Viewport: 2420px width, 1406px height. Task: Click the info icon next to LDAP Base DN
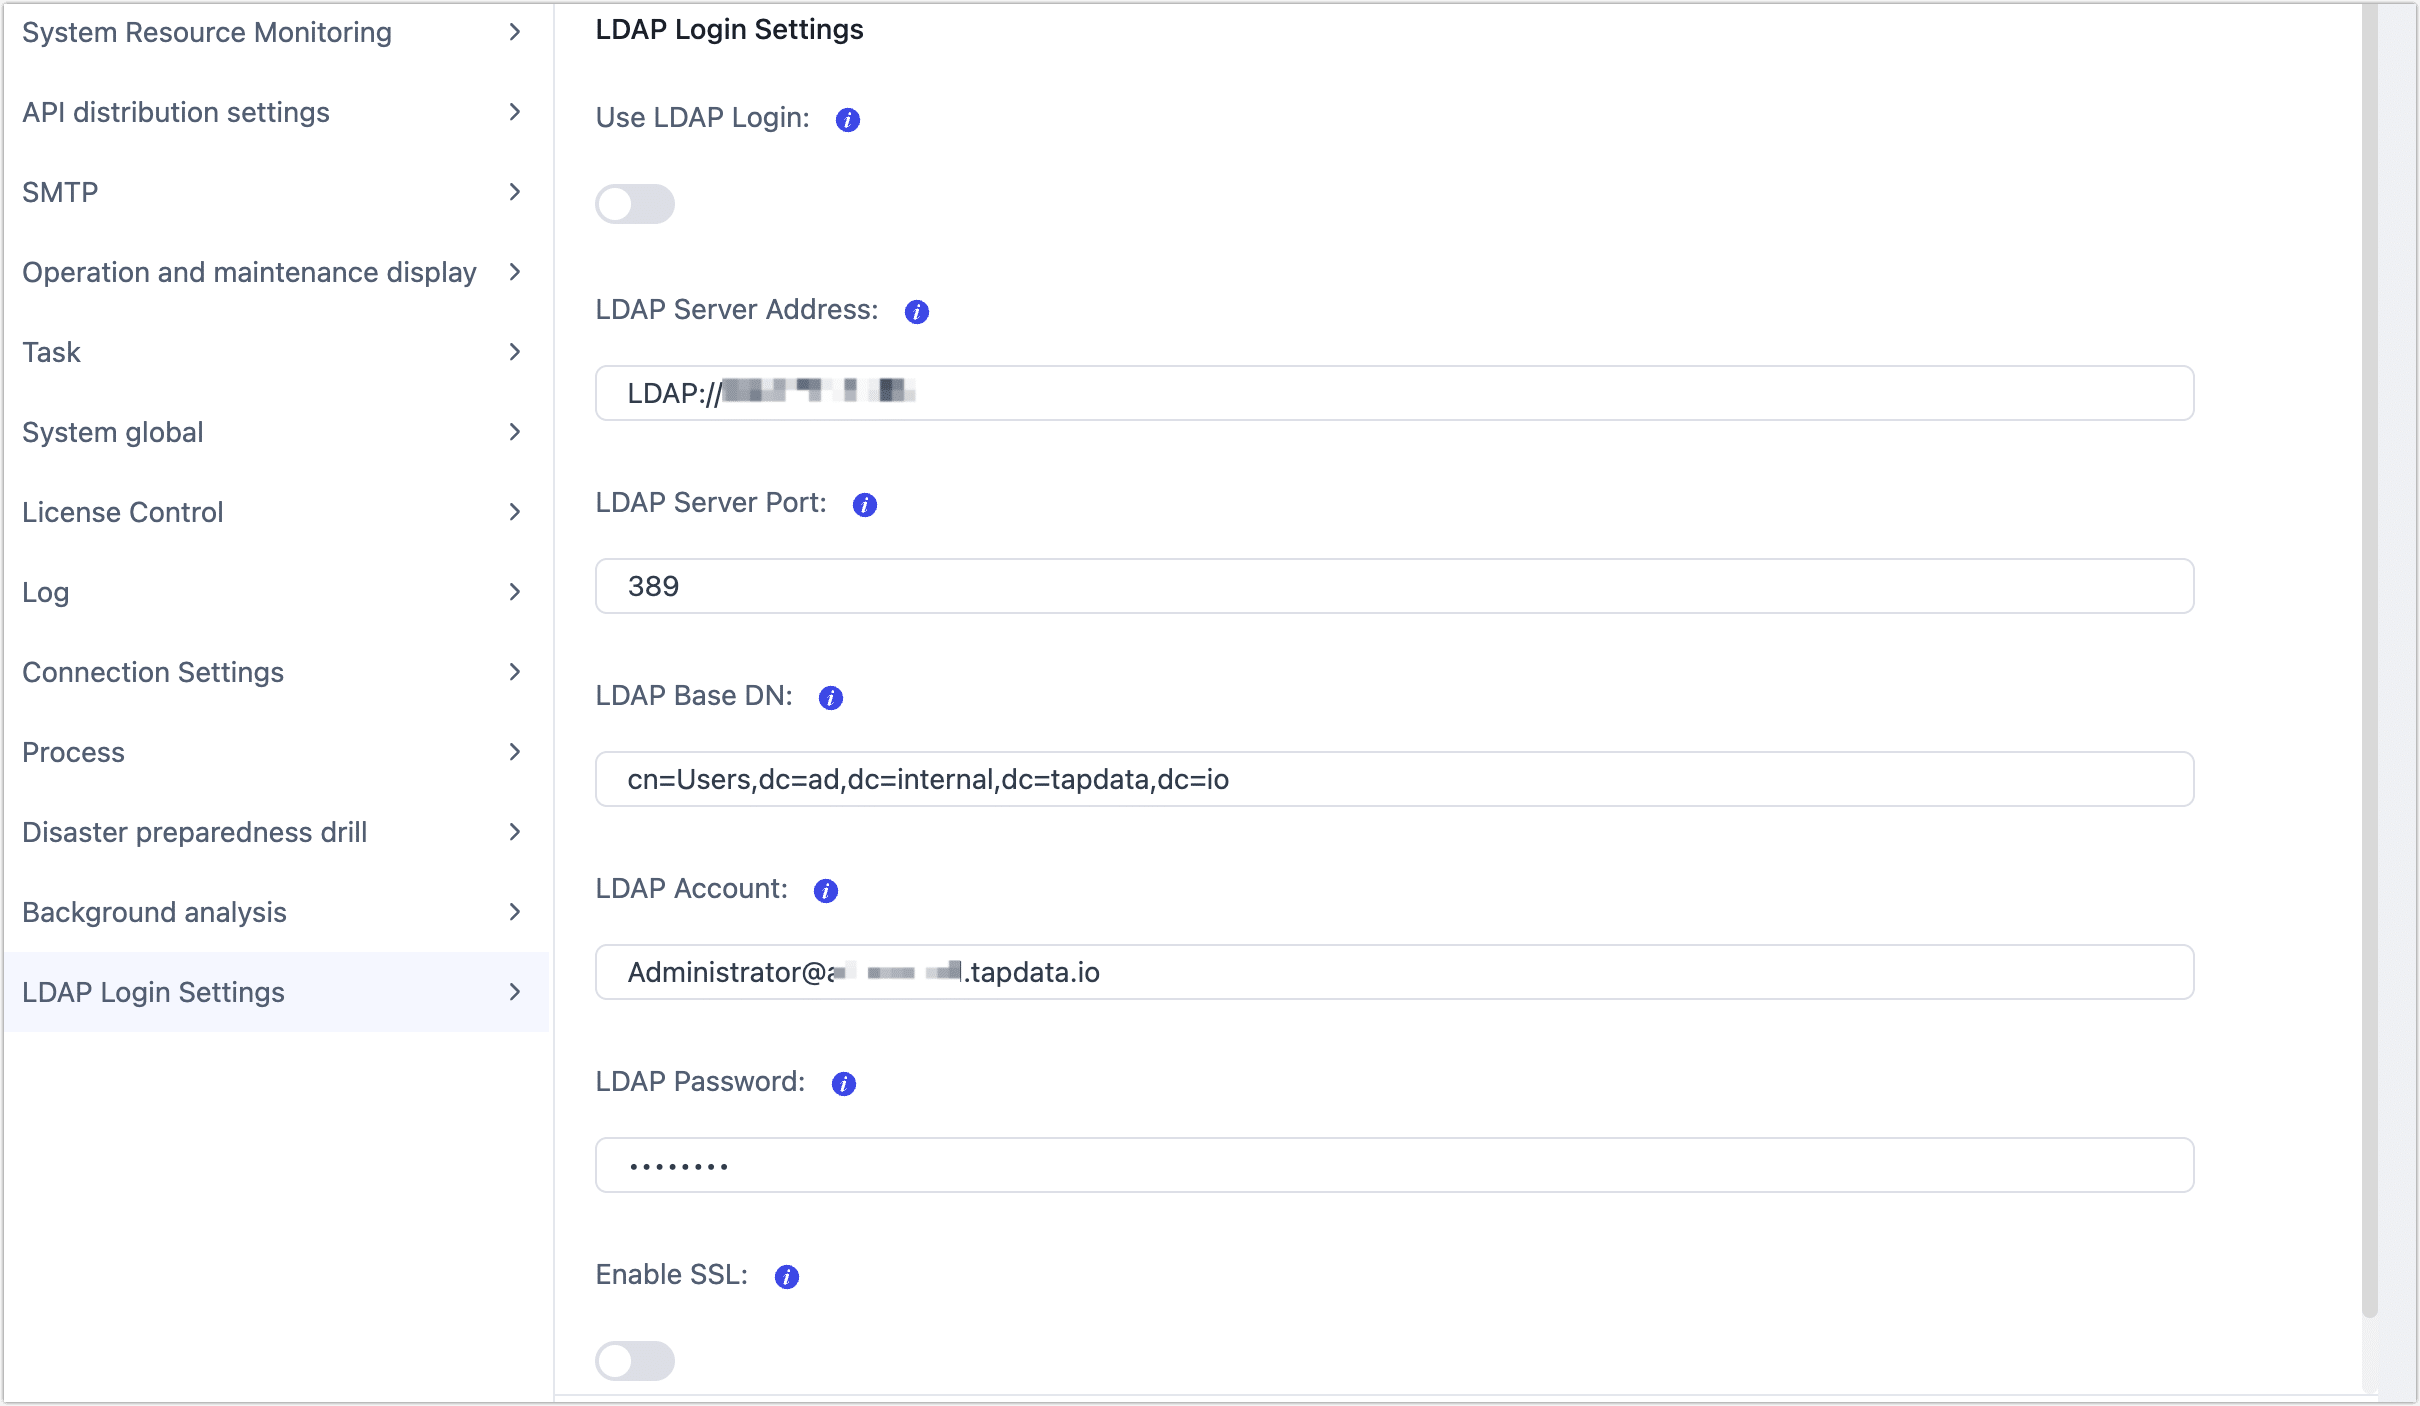click(832, 696)
